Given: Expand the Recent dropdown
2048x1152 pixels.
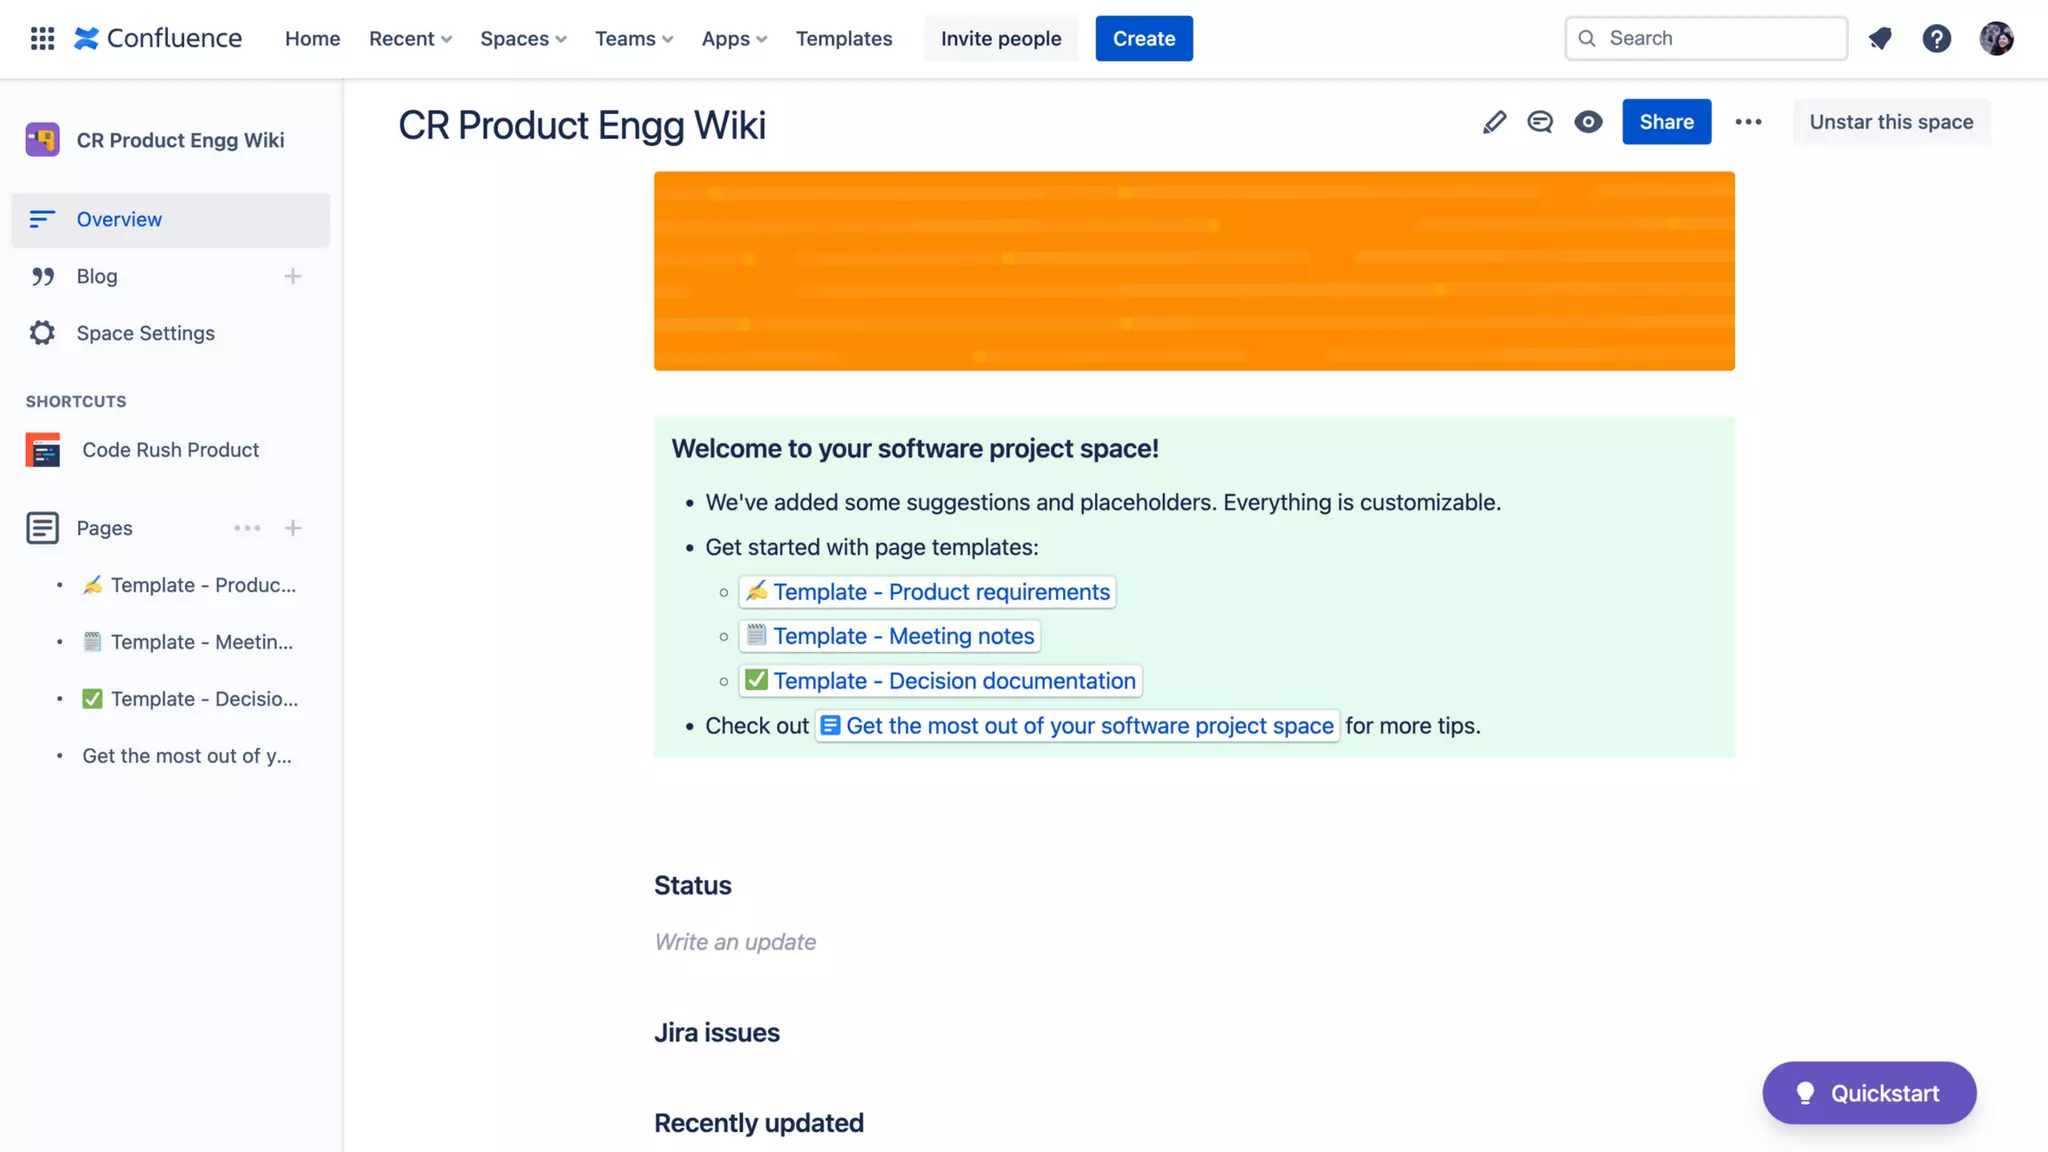Looking at the screenshot, I should 410,39.
